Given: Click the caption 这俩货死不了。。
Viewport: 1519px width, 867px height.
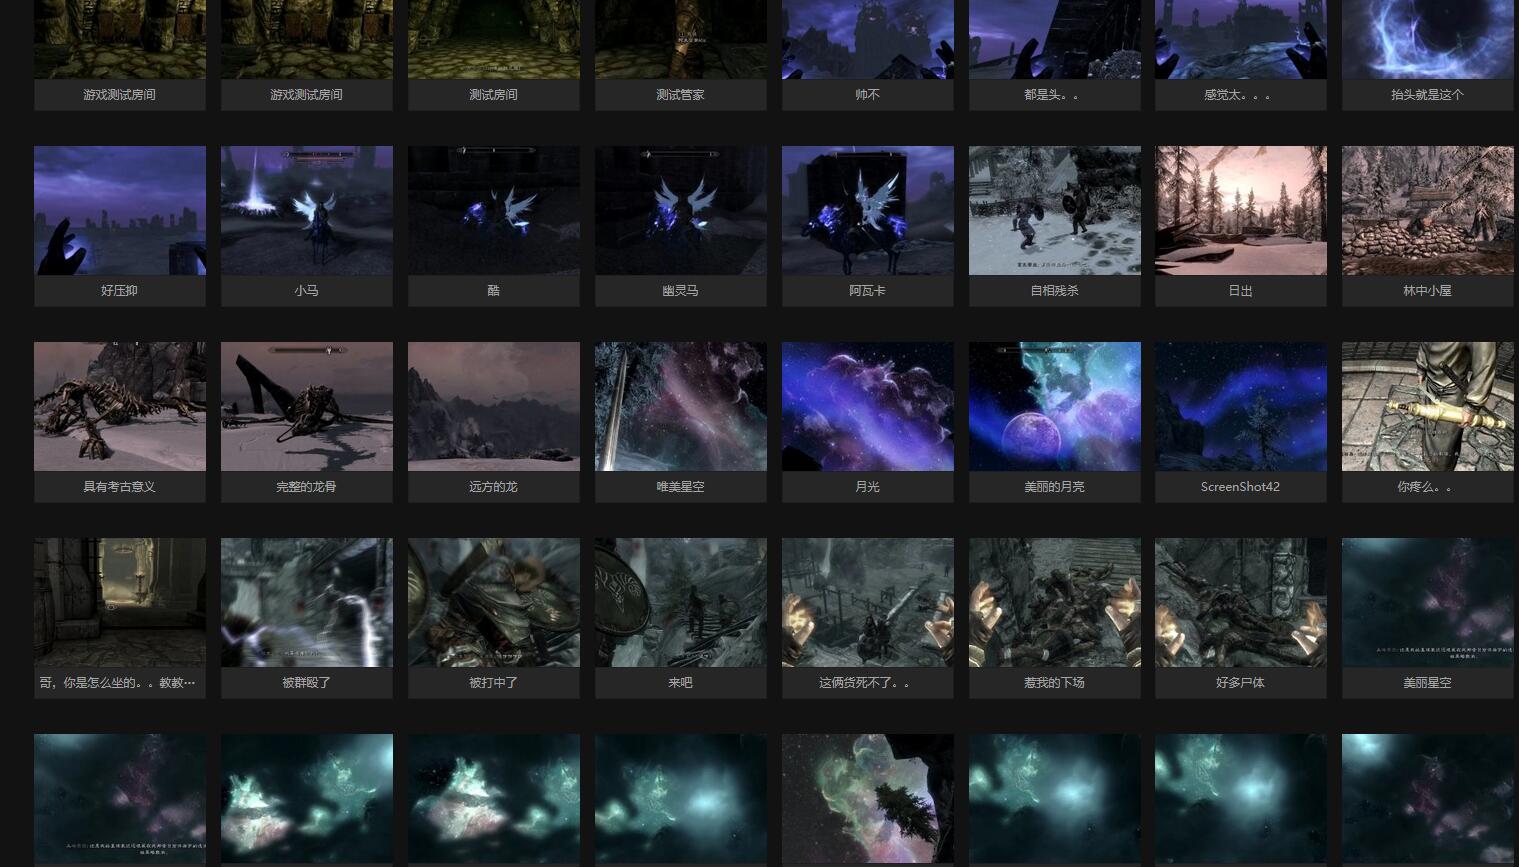Looking at the screenshot, I should pos(865,683).
